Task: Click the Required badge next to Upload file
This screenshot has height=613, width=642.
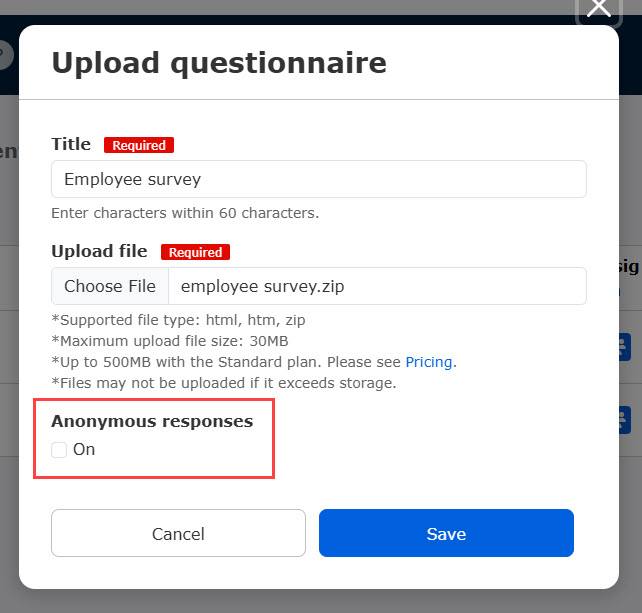Action: pos(195,252)
